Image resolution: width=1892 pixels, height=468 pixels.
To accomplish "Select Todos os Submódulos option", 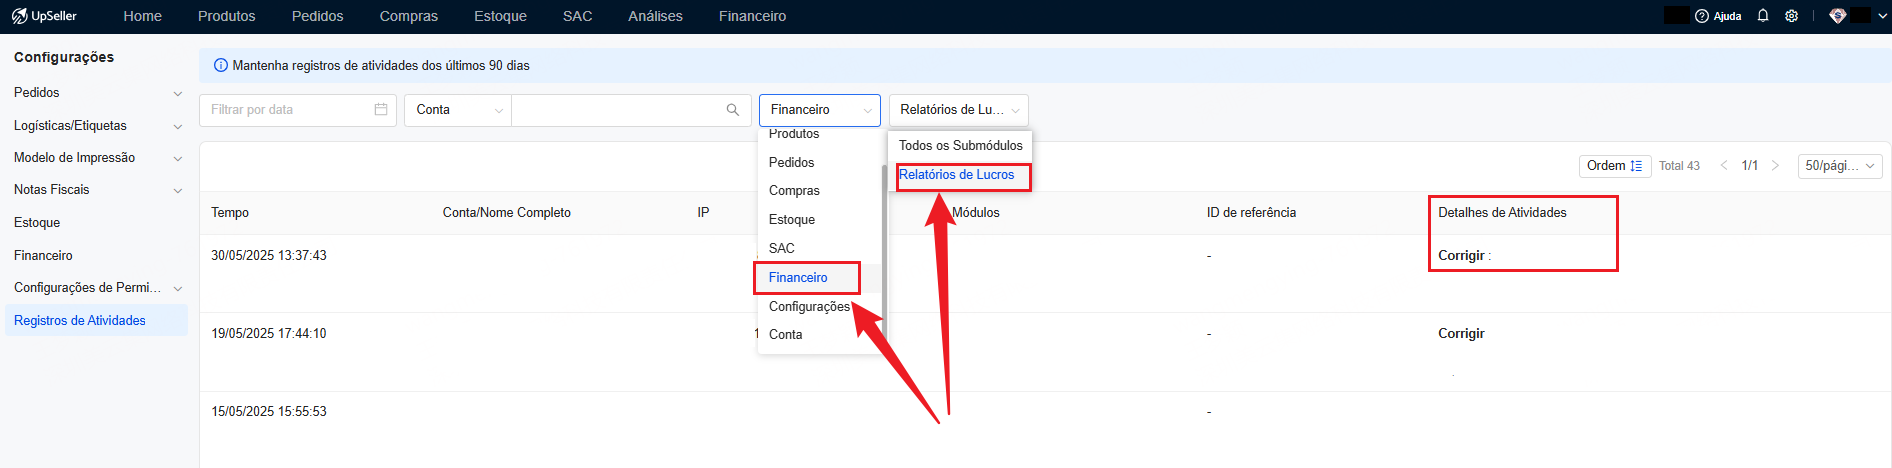I will pyautogui.click(x=960, y=146).
